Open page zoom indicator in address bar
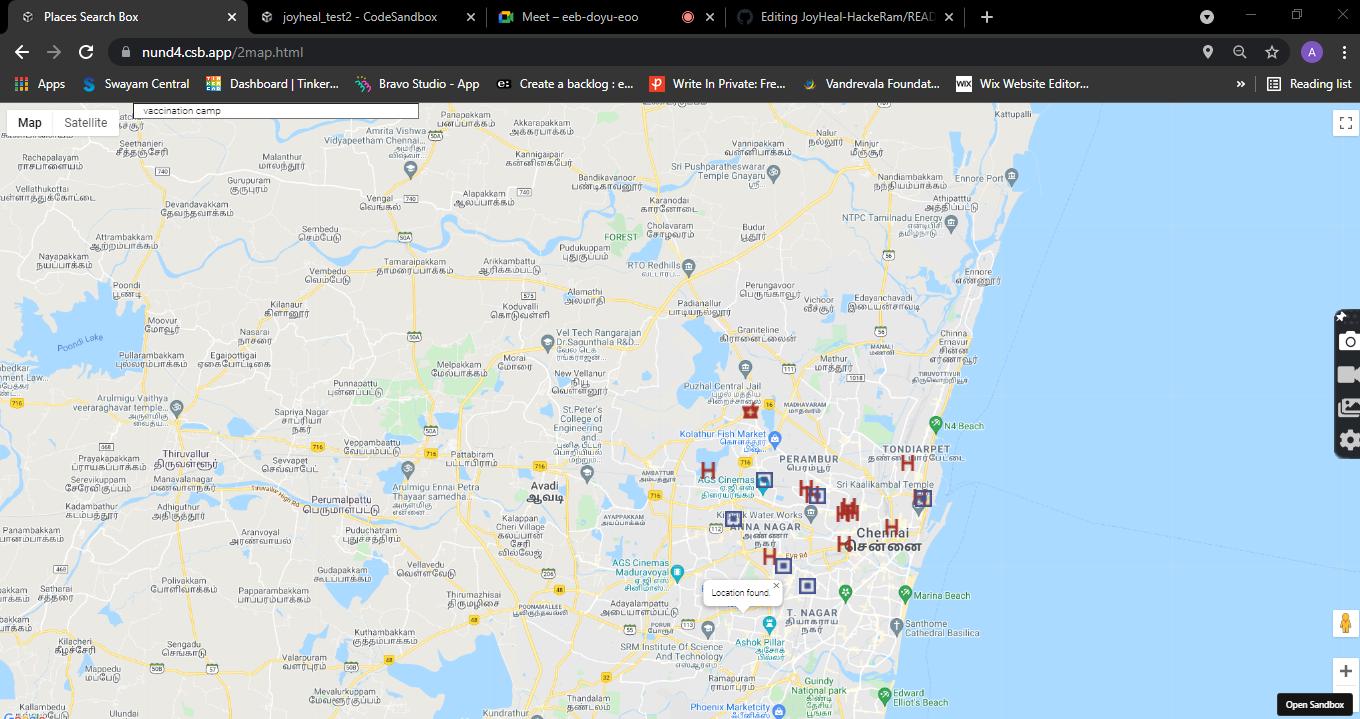This screenshot has width=1360, height=719. pos(1240,52)
